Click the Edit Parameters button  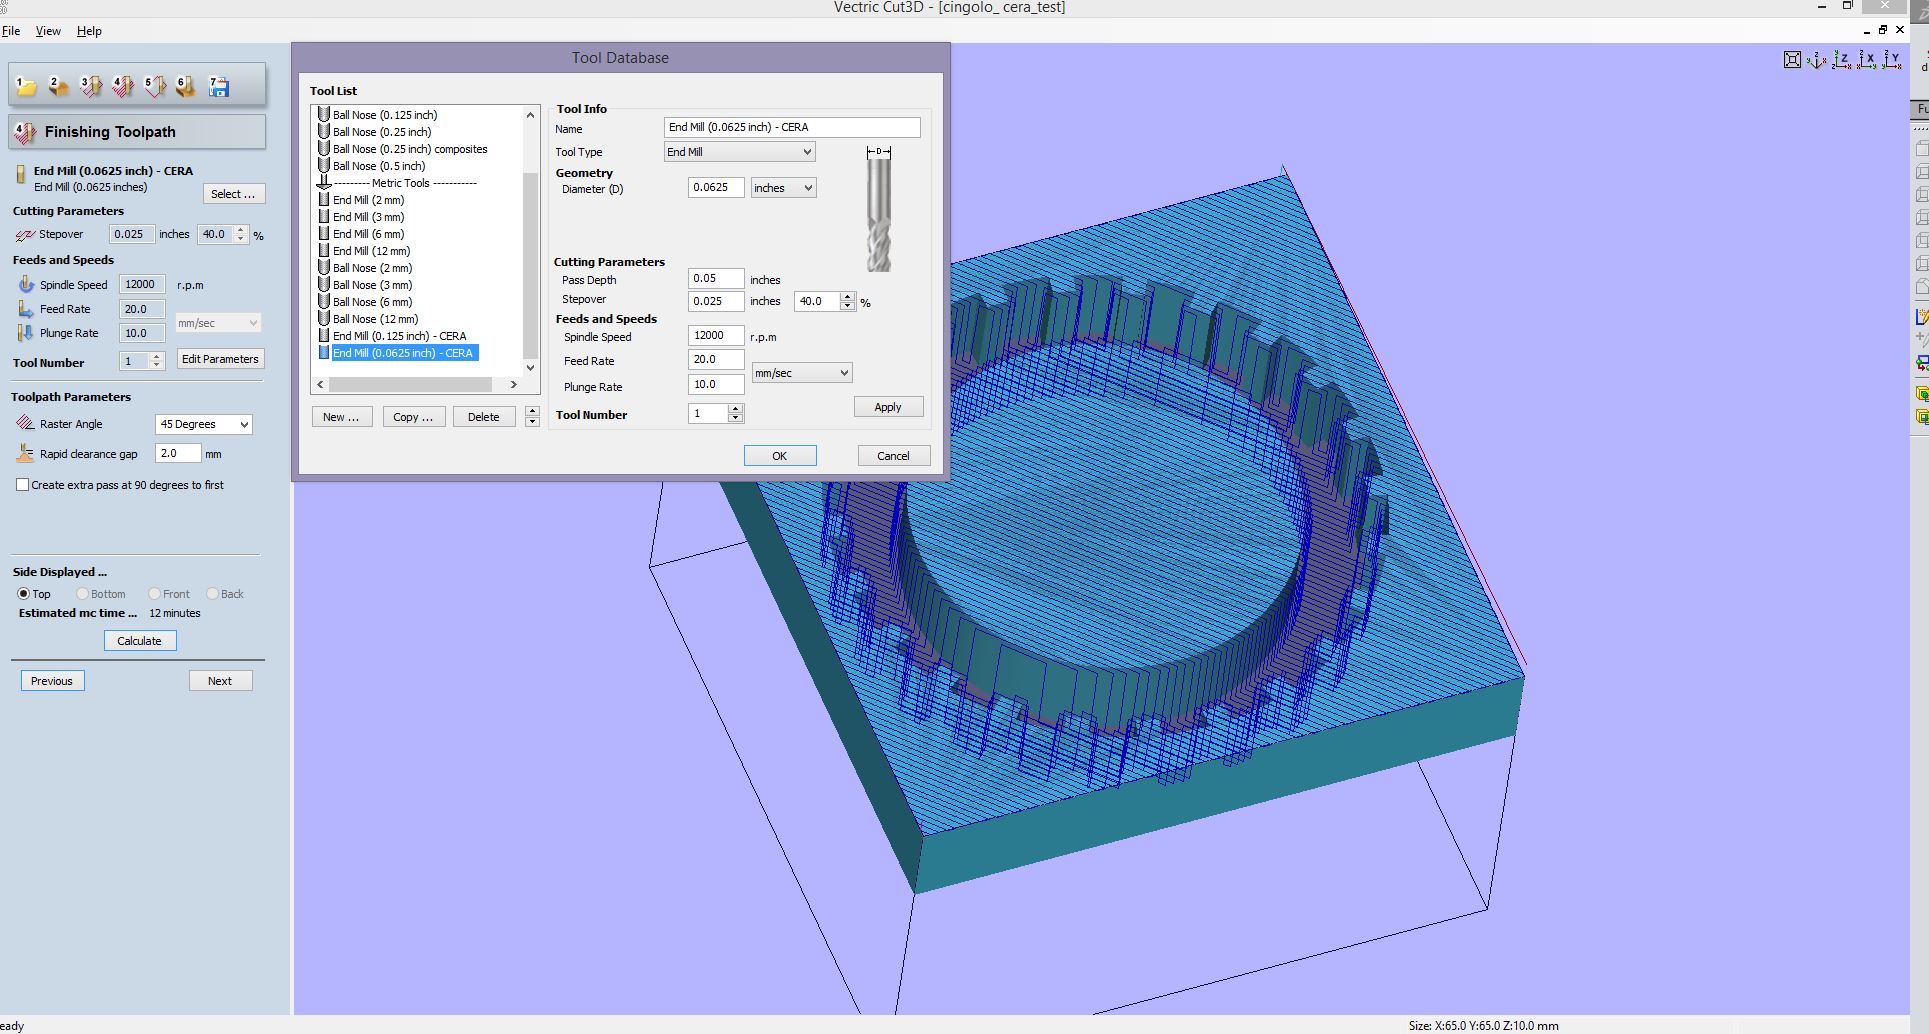(x=220, y=359)
